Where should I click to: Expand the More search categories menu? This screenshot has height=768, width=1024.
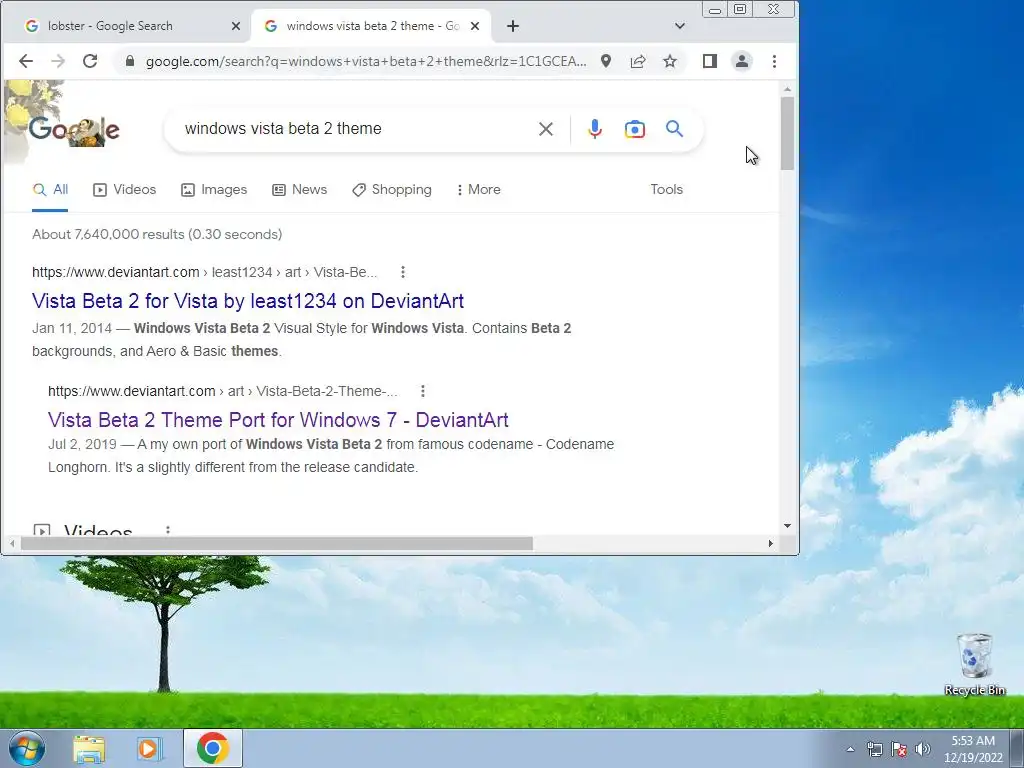tap(479, 189)
